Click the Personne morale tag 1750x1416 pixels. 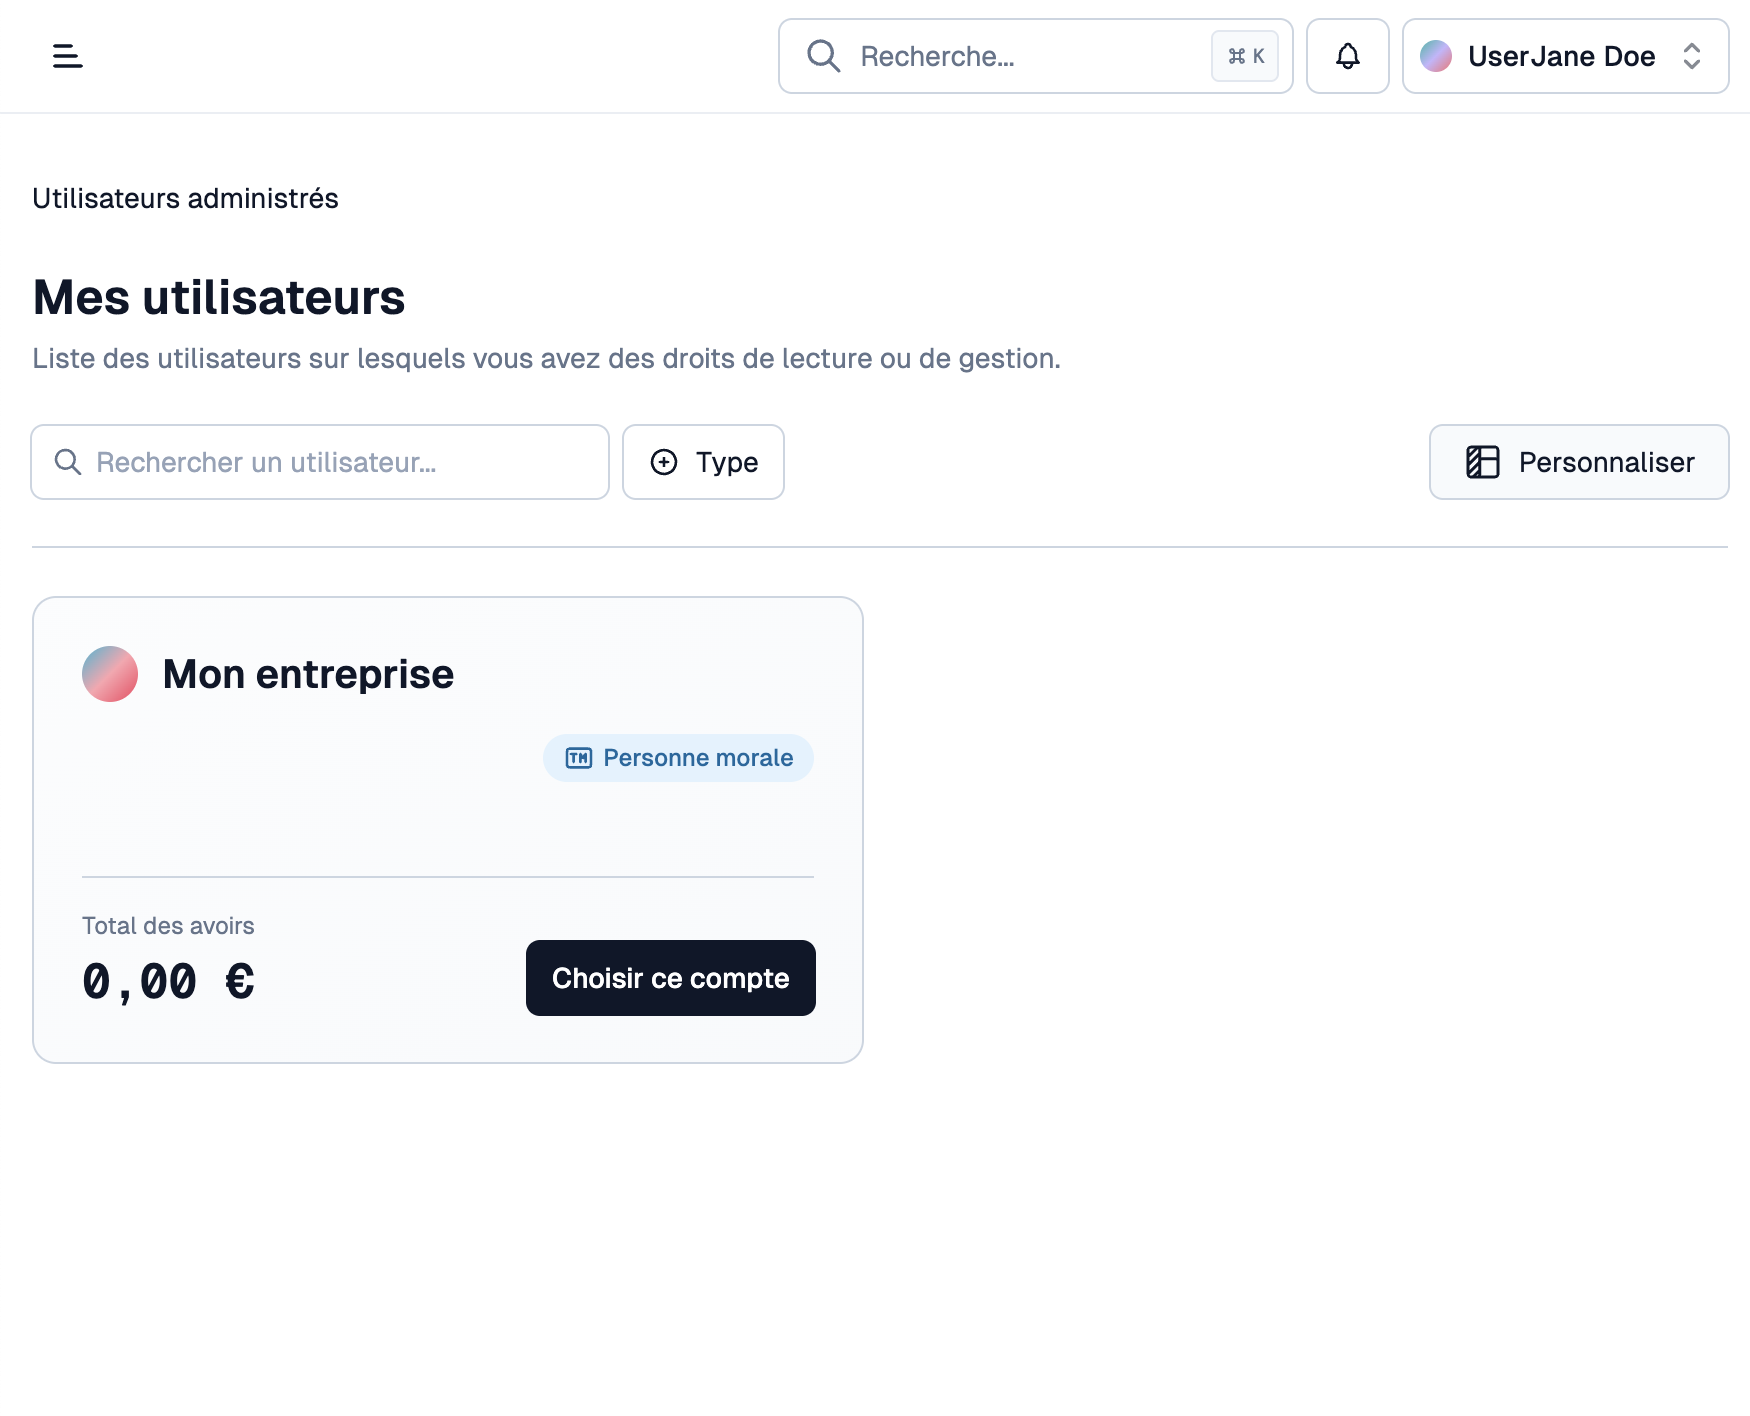point(678,758)
